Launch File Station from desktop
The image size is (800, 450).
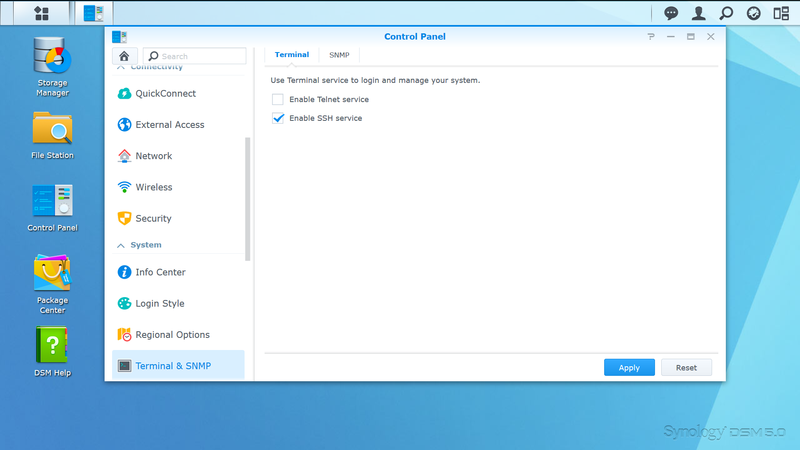pyautogui.click(x=52, y=135)
